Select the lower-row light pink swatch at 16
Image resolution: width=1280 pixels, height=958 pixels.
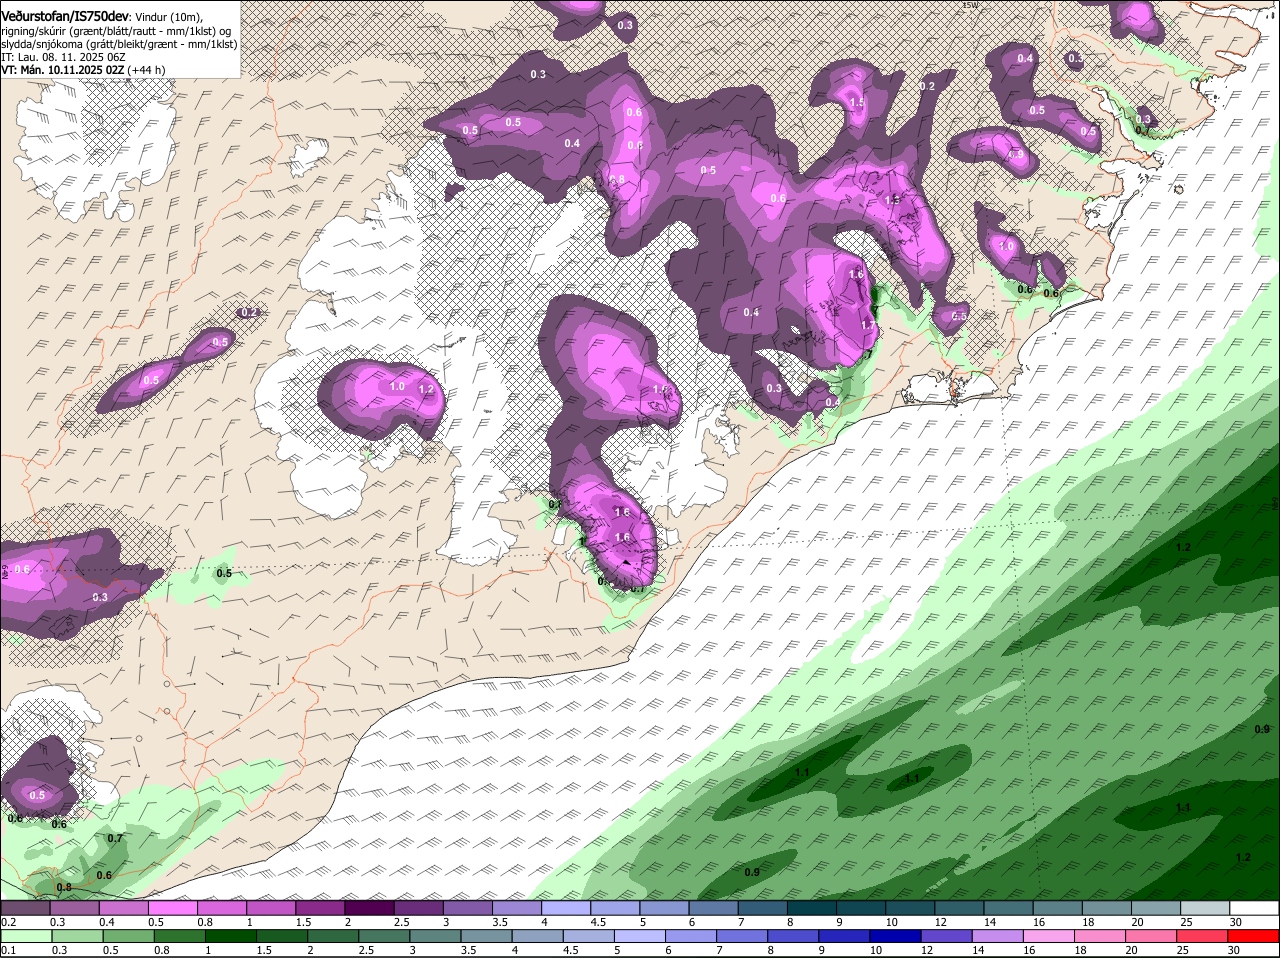coord(1050,937)
